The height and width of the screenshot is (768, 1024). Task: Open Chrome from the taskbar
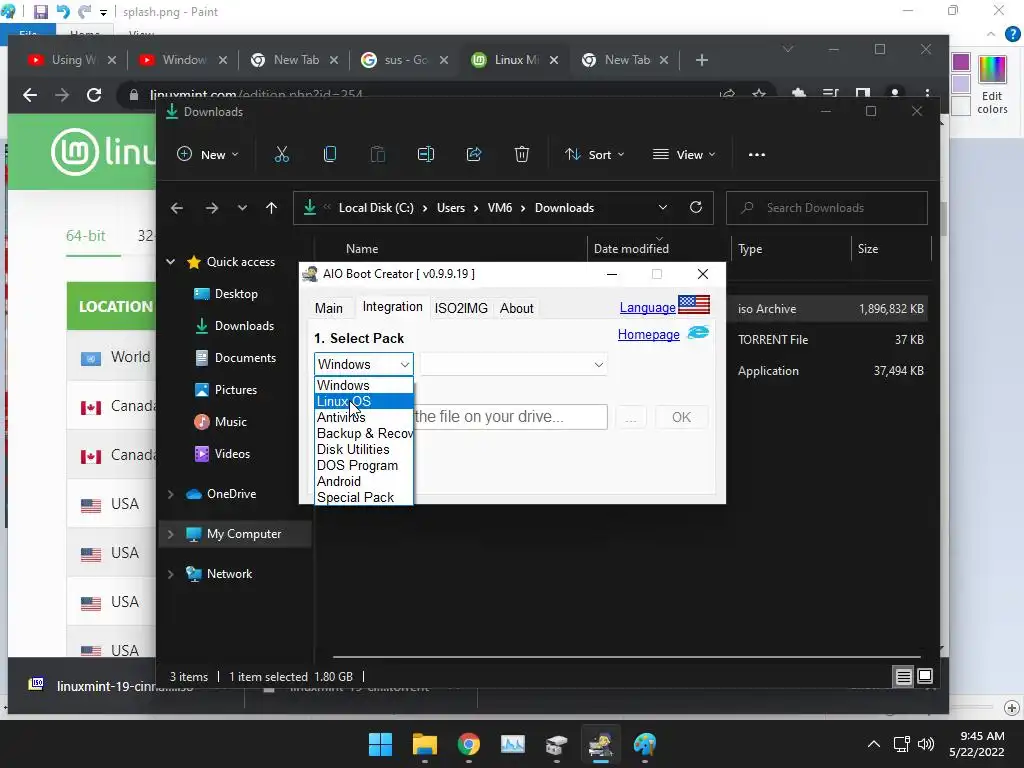(x=468, y=744)
